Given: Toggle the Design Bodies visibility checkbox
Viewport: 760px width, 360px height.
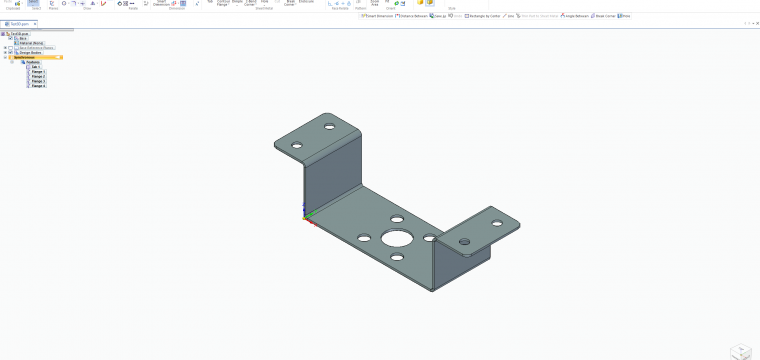Looking at the screenshot, I should [x=10, y=53].
